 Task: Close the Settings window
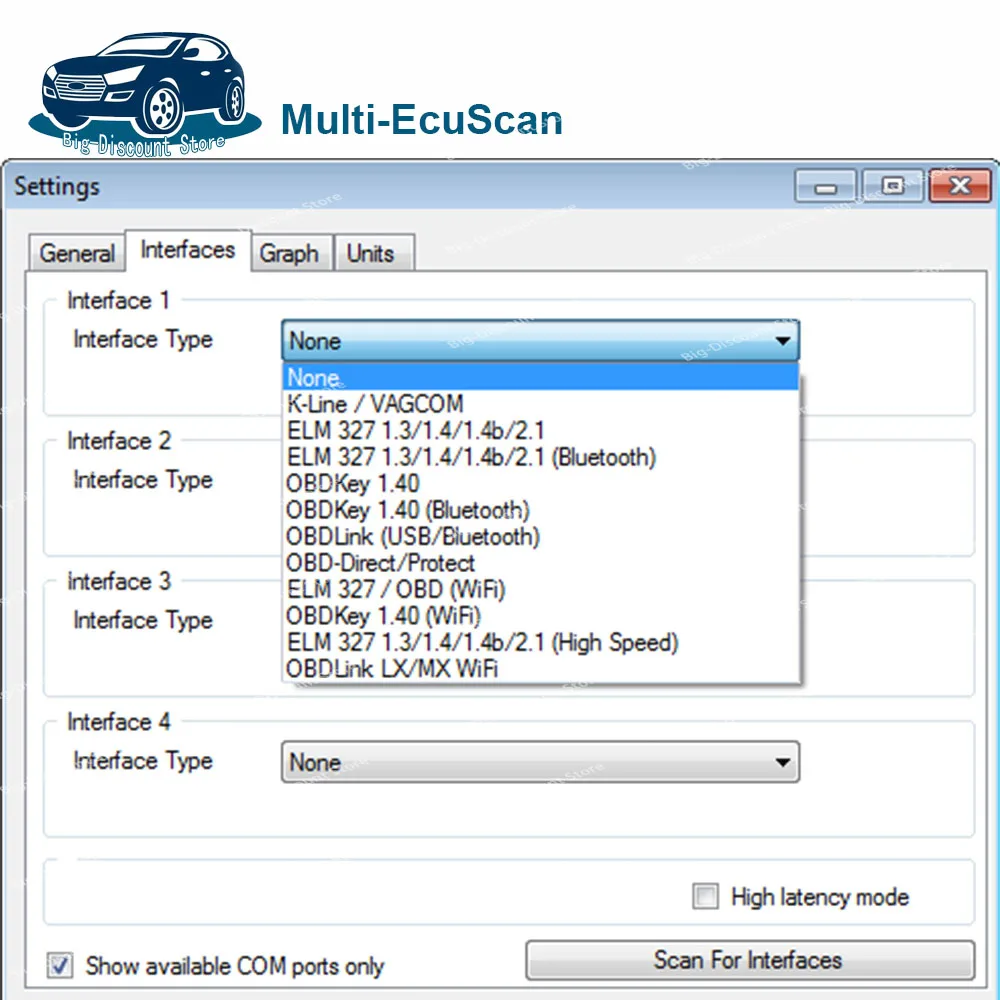pyautogui.click(x=960, y=186)
